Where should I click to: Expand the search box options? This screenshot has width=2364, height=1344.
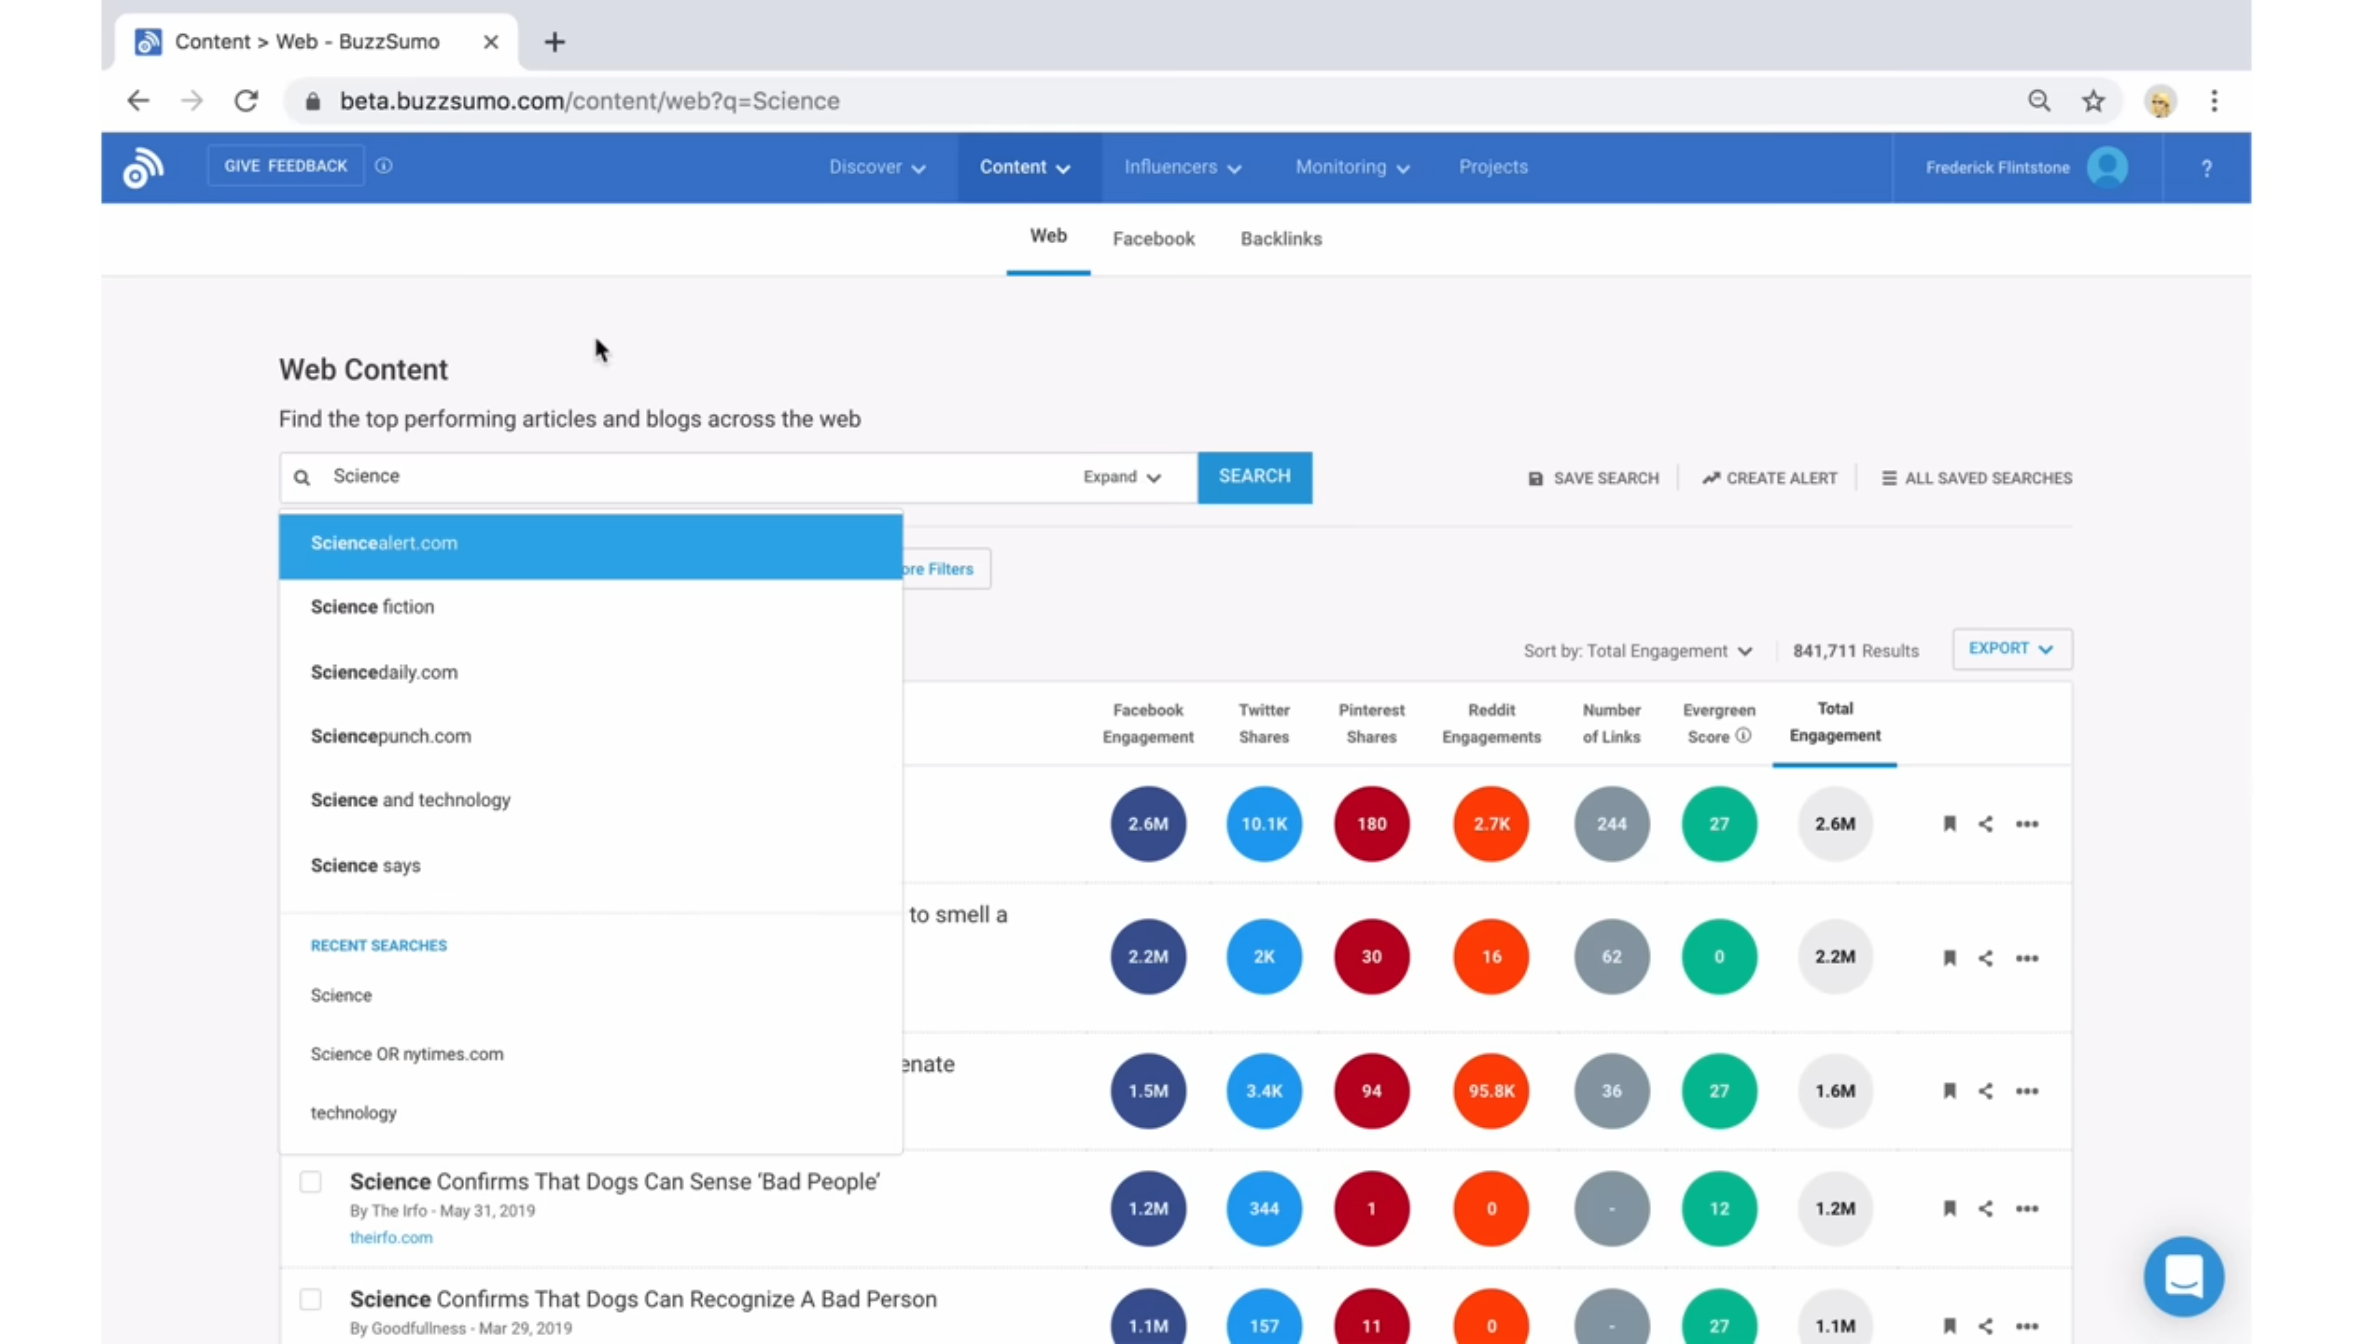(x=1122, y=477)
